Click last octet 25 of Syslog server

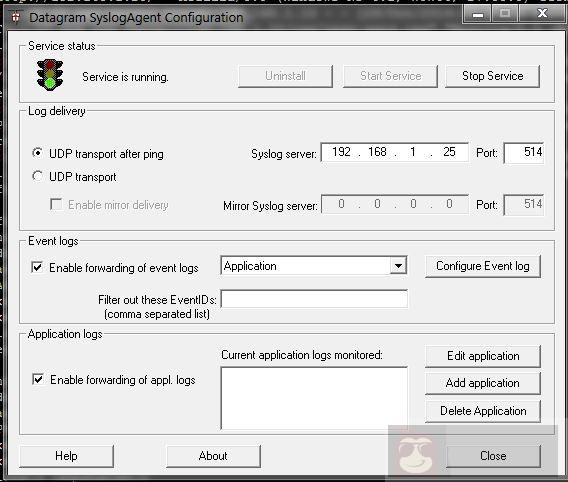pos(449,152)
